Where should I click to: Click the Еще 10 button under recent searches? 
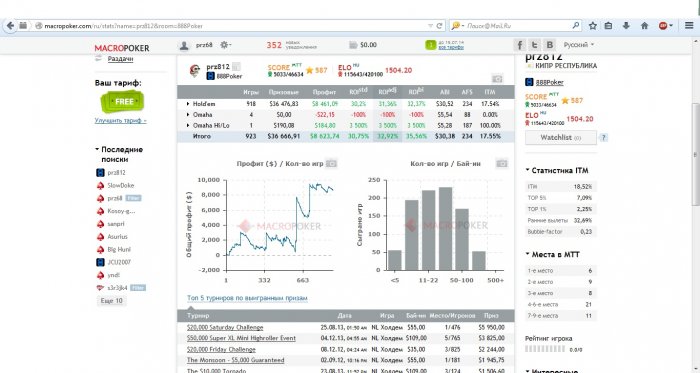click(x=111, y=301)
